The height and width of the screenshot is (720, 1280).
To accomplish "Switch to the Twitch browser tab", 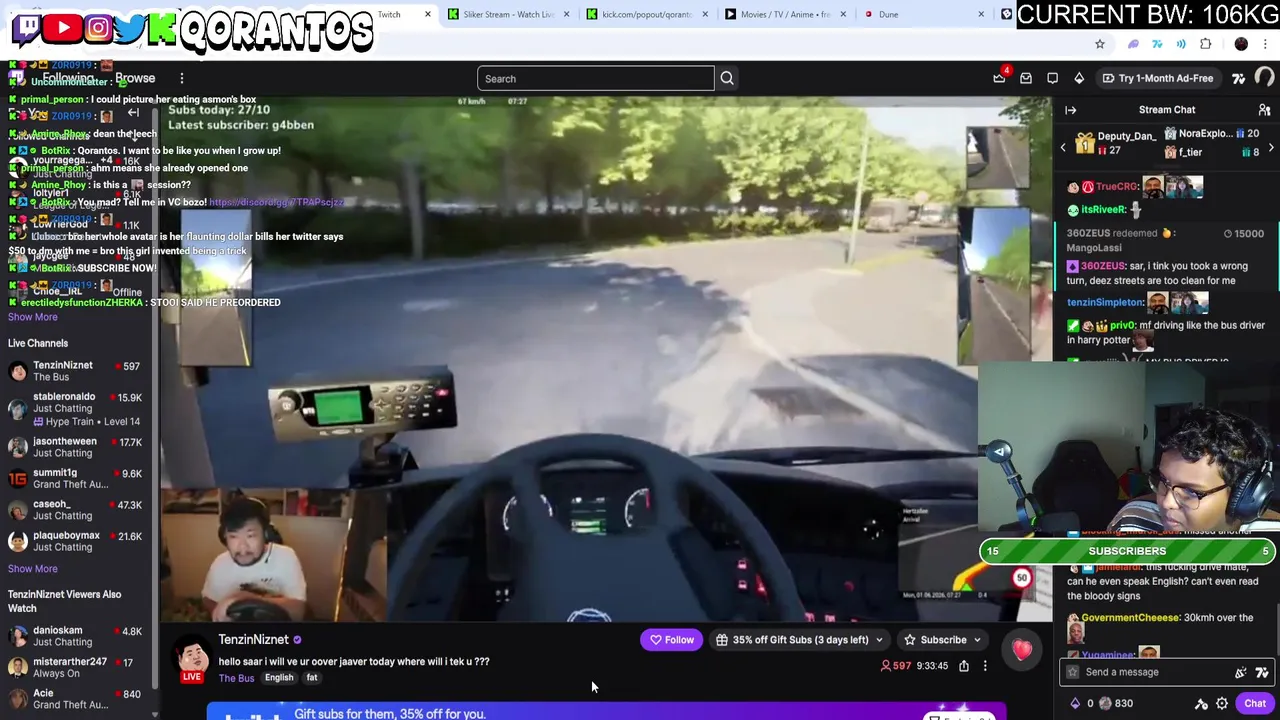I will [389, 14].
